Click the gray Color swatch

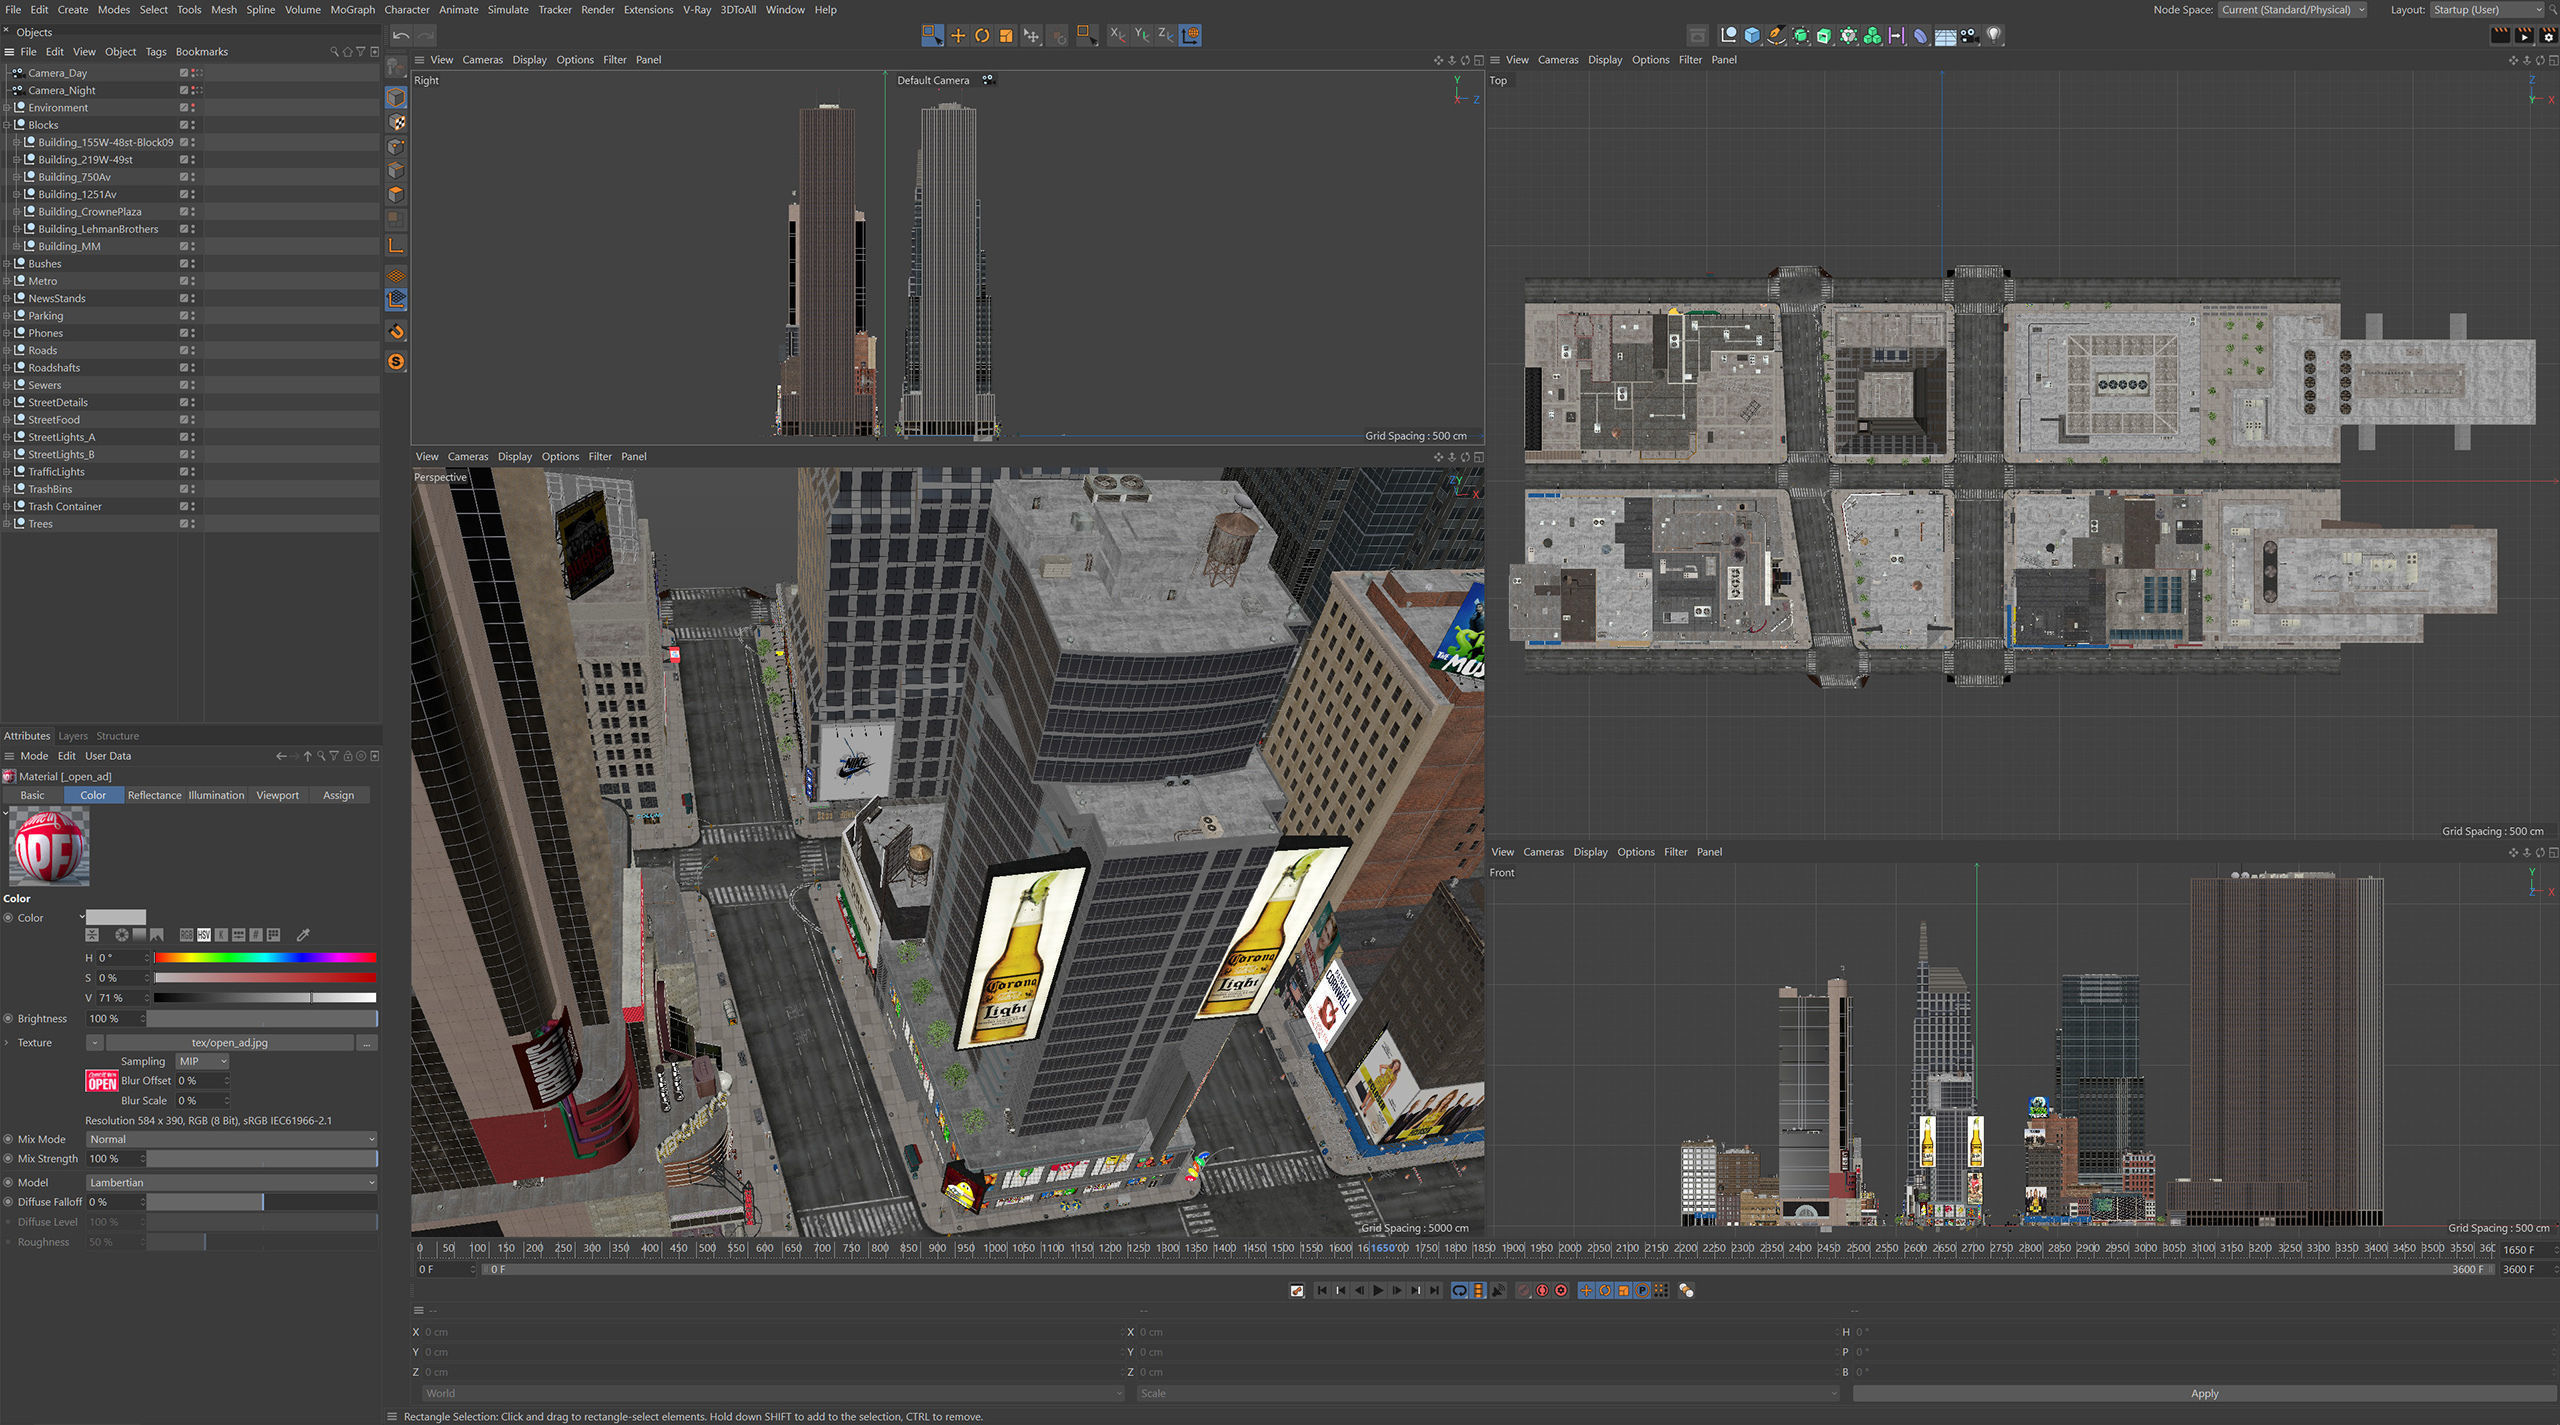point(115,917)
